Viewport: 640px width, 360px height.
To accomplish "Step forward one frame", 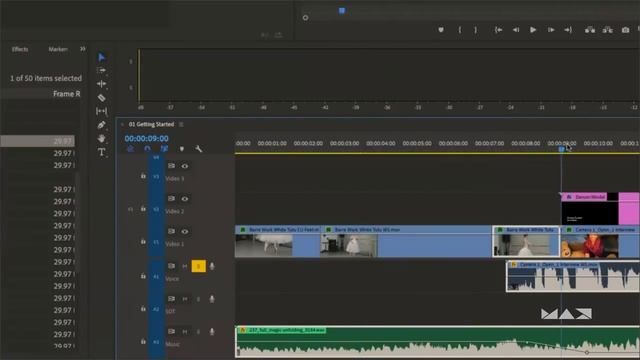I will pyautogui.click(x=551, y=30).
